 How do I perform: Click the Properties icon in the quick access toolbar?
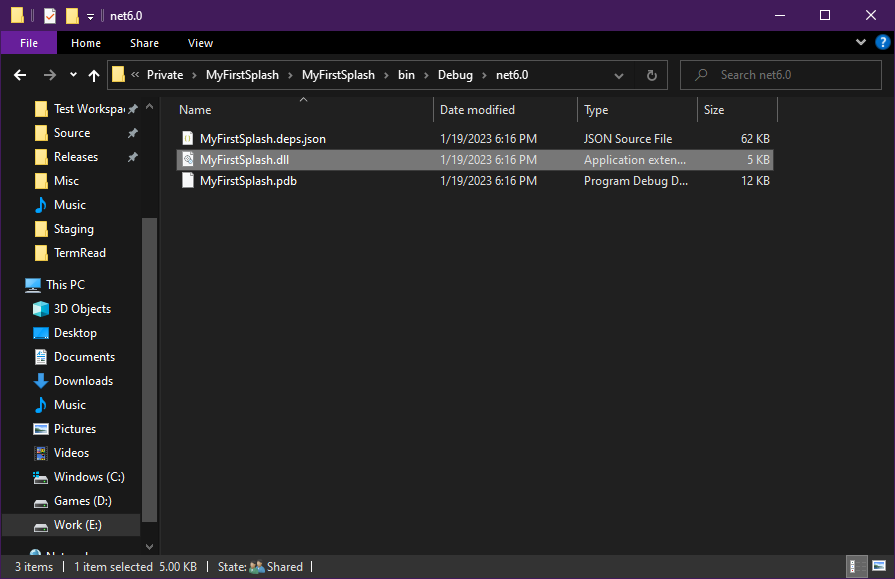click(x=50, y=16)
